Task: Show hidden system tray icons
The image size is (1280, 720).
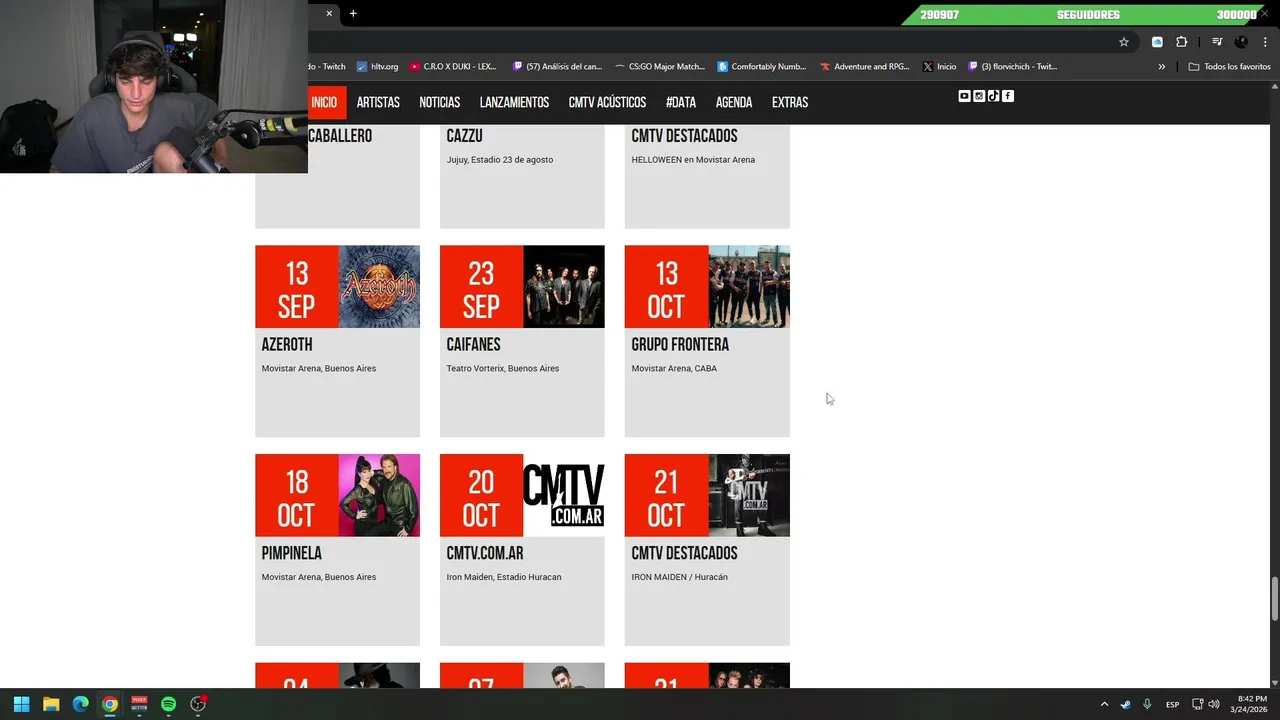Action: 1104,704
